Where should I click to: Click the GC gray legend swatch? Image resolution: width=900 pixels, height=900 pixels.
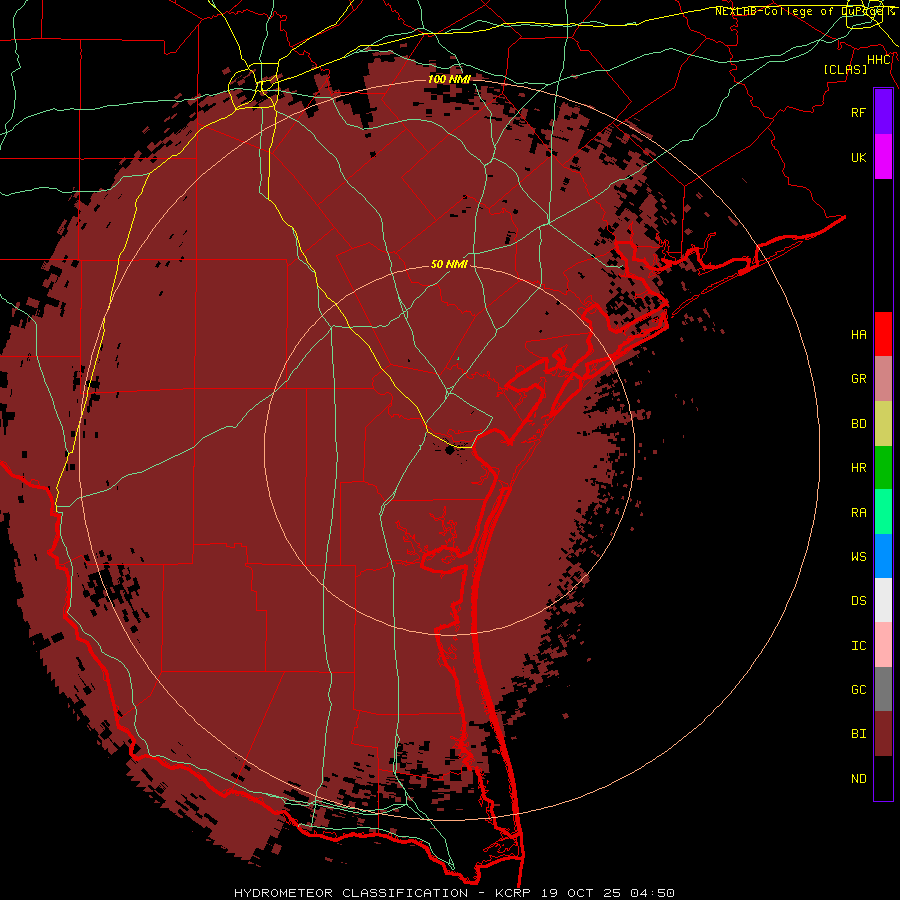883,689
